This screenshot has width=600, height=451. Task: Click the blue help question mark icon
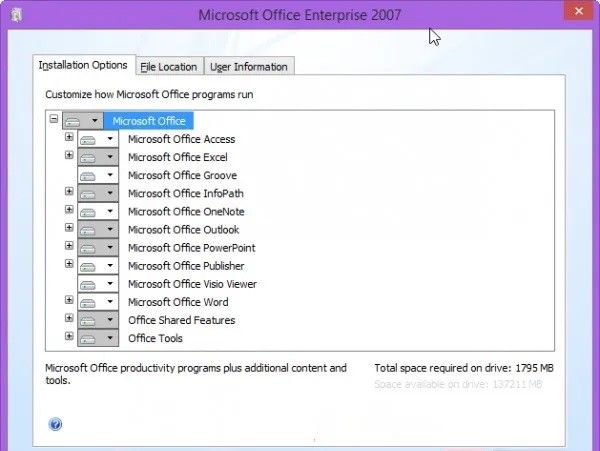(x=55, y=424)
